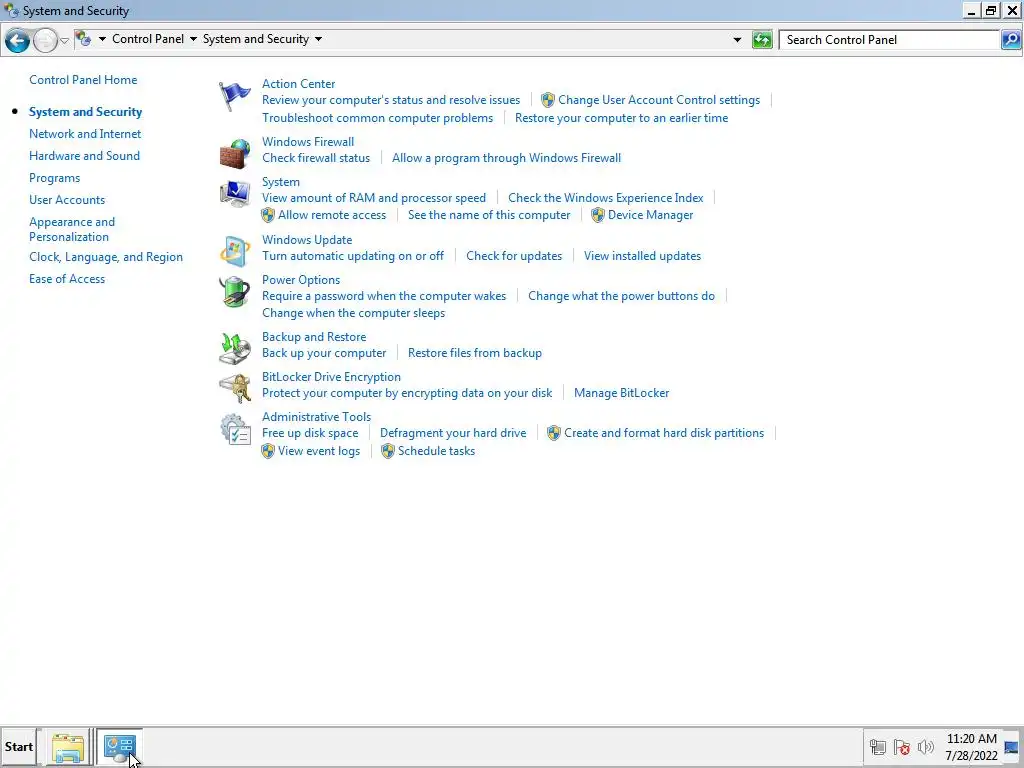The height and width of the screenshot is (768, 1024).
Task: Click the volume speaker tray icon
Action: pos(925,747)
